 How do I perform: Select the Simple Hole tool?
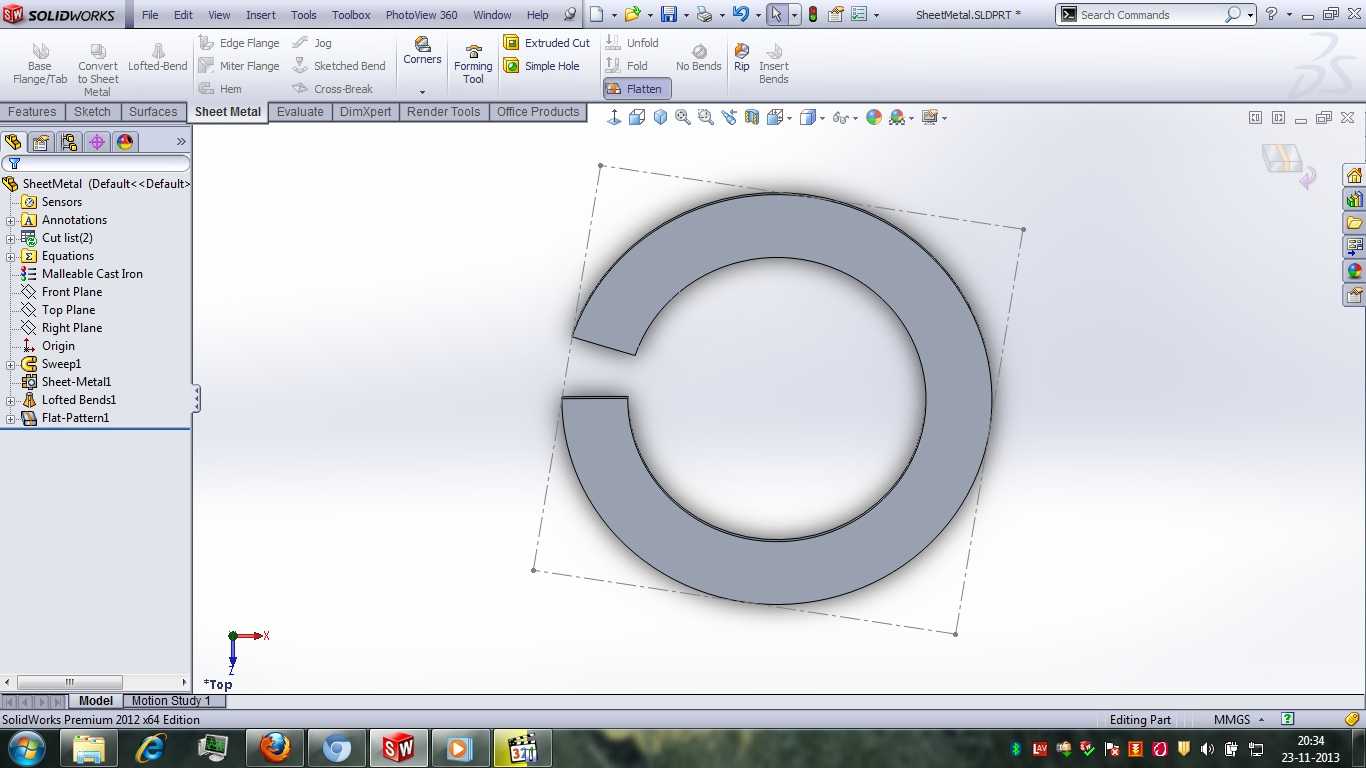pos(542,66)
